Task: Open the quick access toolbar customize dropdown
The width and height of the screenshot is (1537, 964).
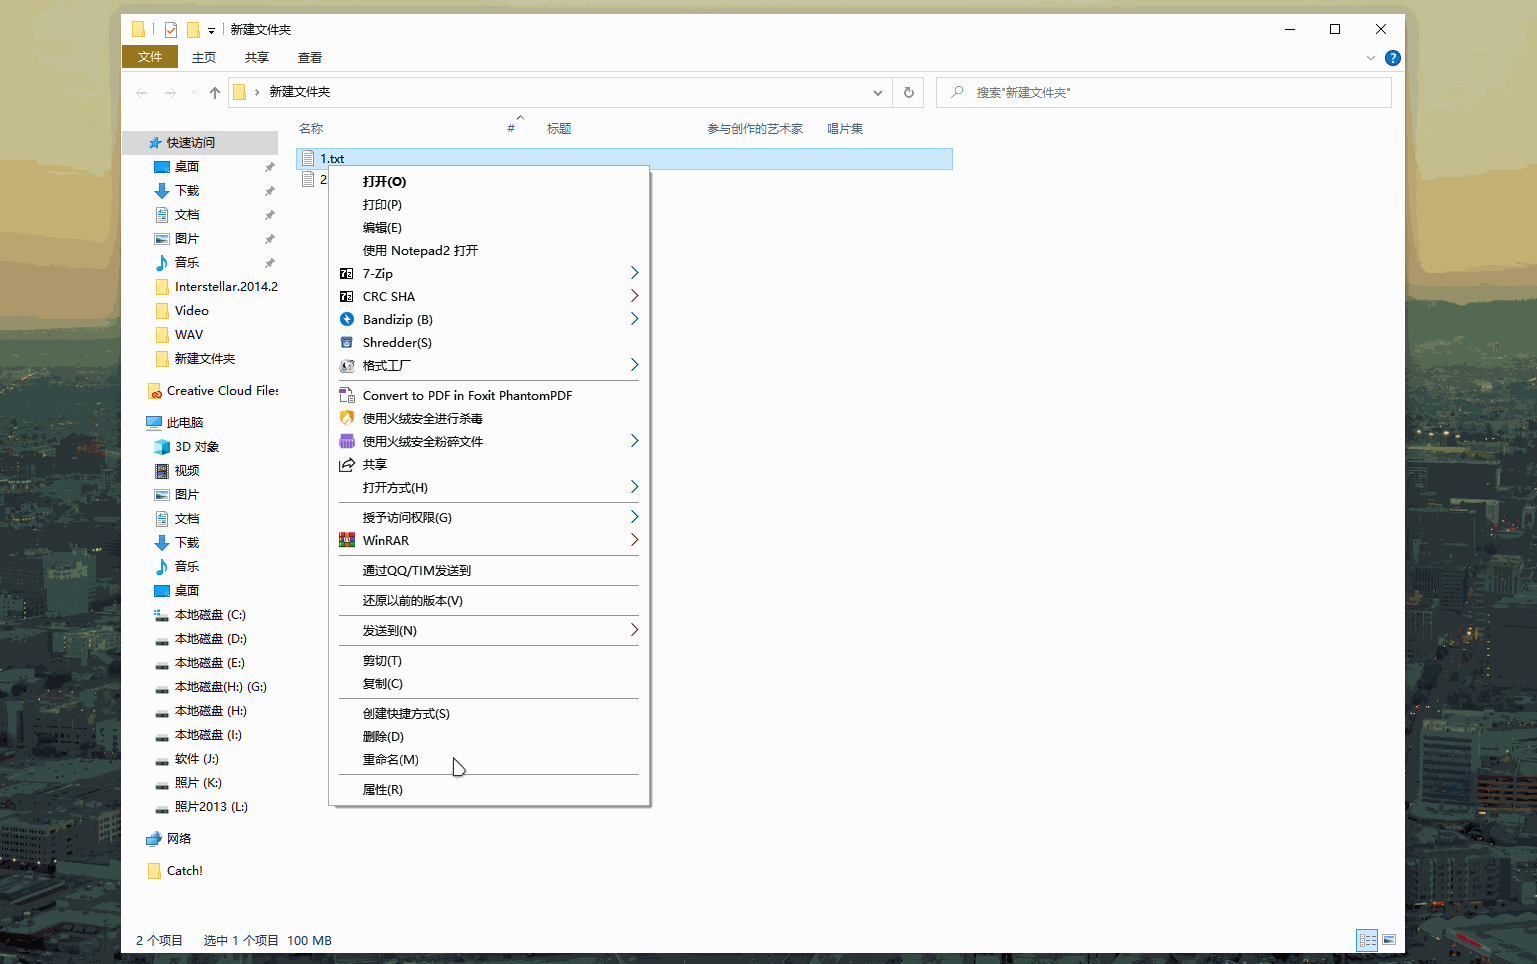Action: (211, 31)
